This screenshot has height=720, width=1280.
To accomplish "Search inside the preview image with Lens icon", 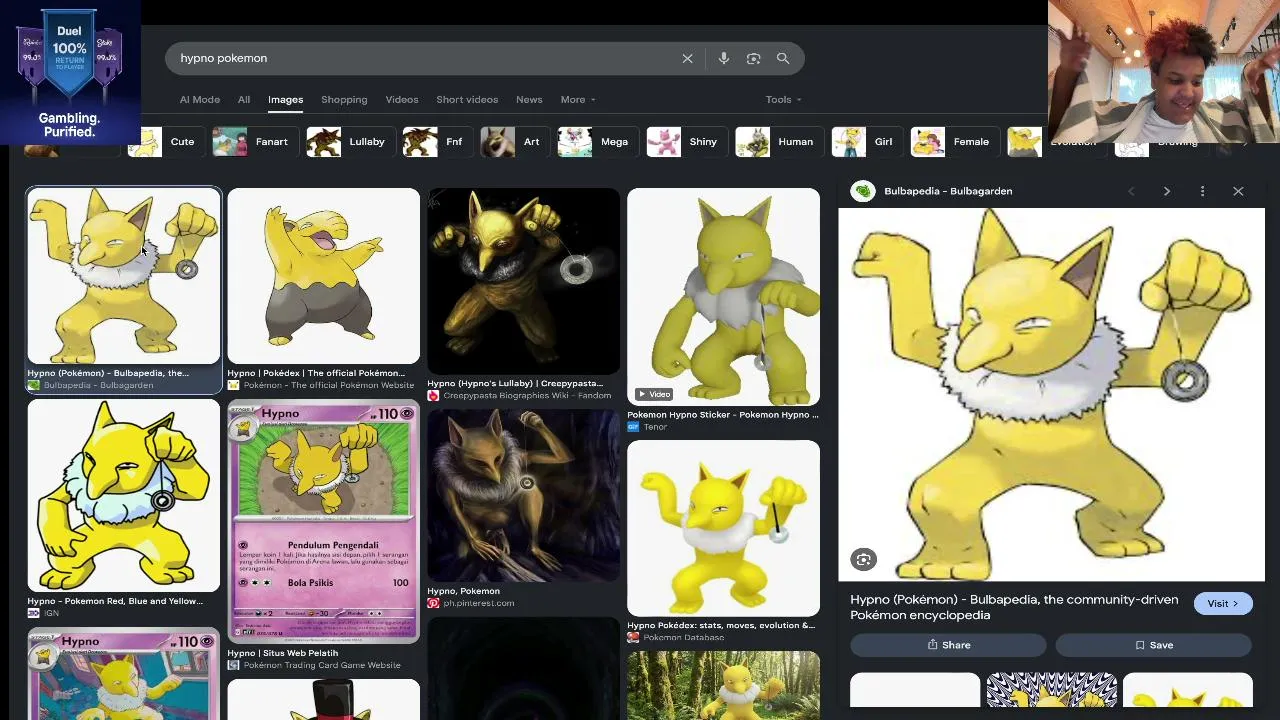I will (863, 560).
